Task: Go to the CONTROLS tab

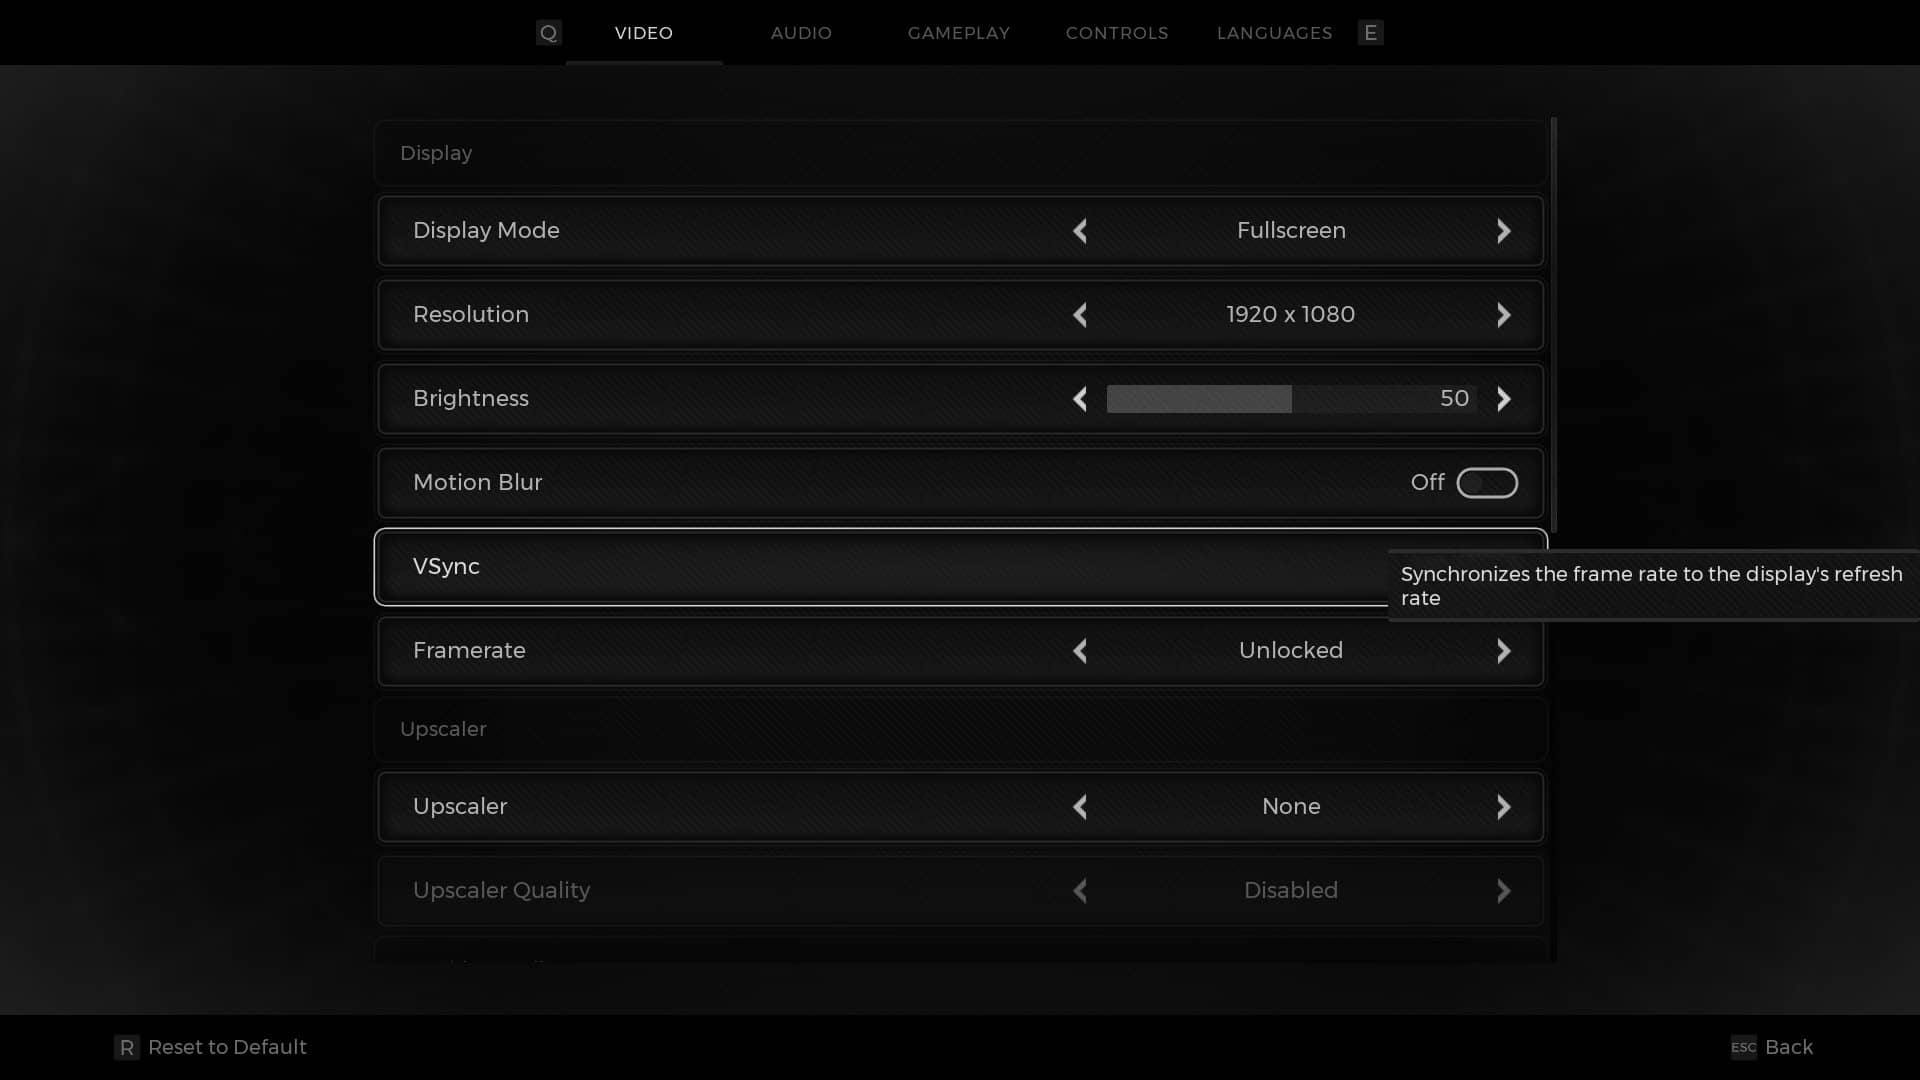Action: [1117, 33]
